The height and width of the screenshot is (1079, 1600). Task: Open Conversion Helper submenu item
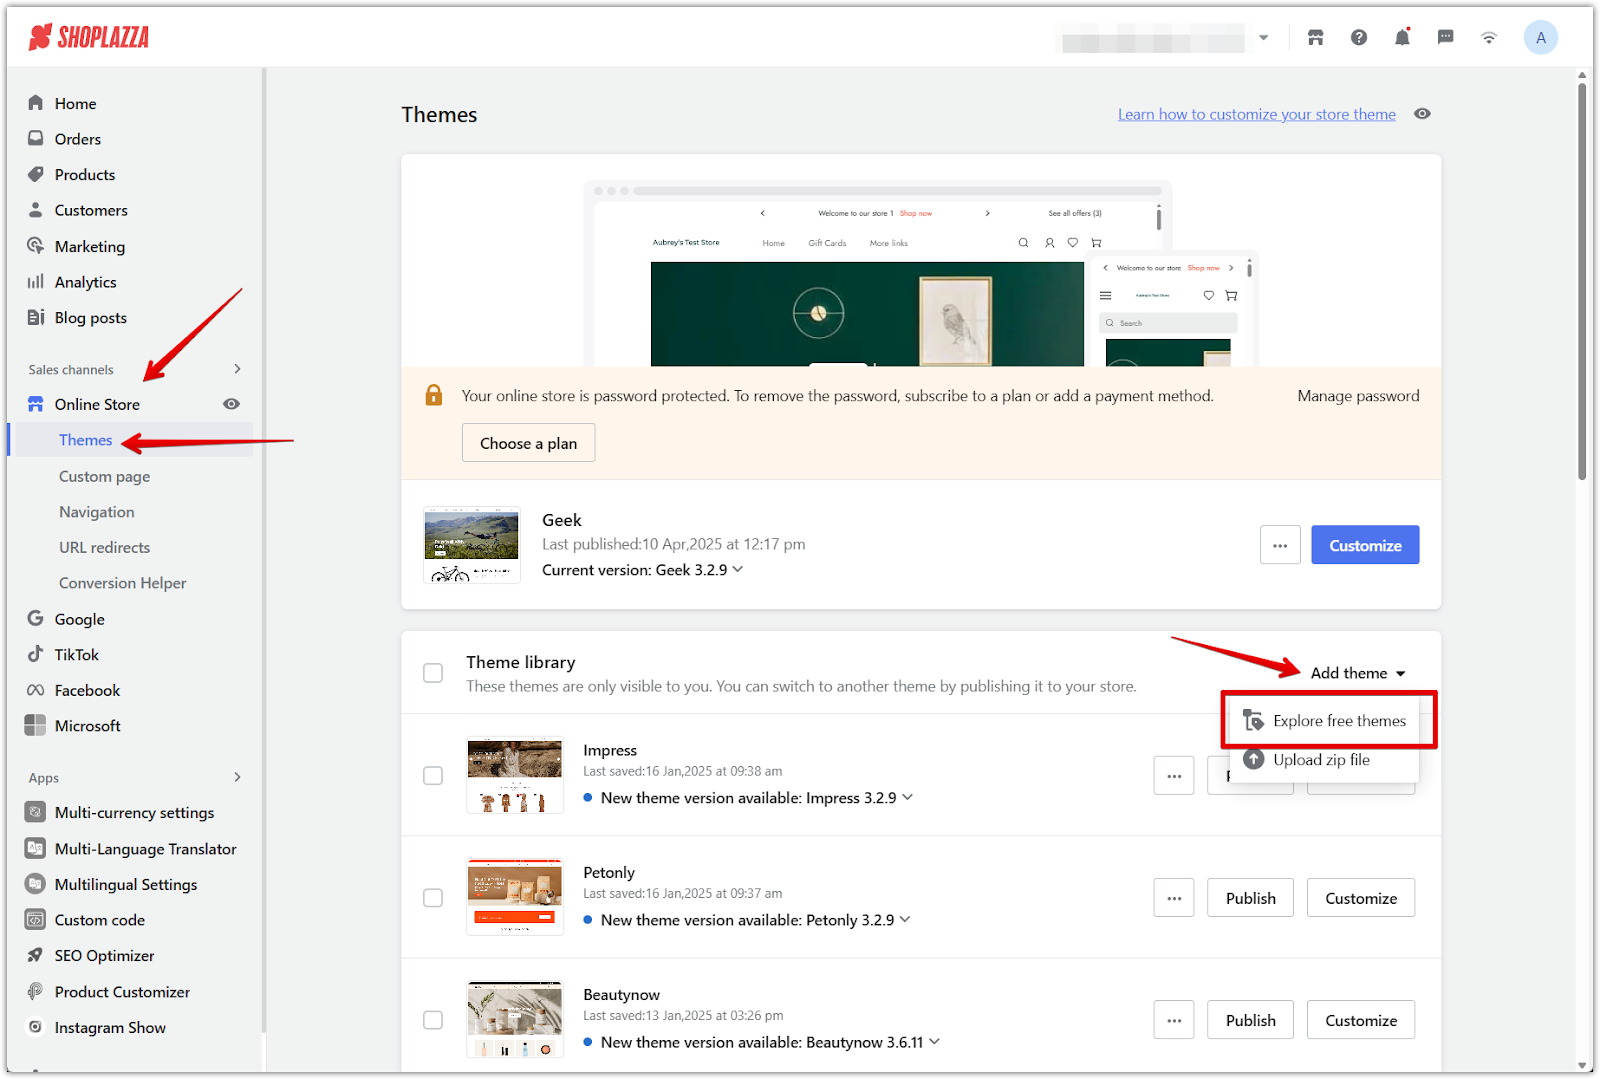122,583
